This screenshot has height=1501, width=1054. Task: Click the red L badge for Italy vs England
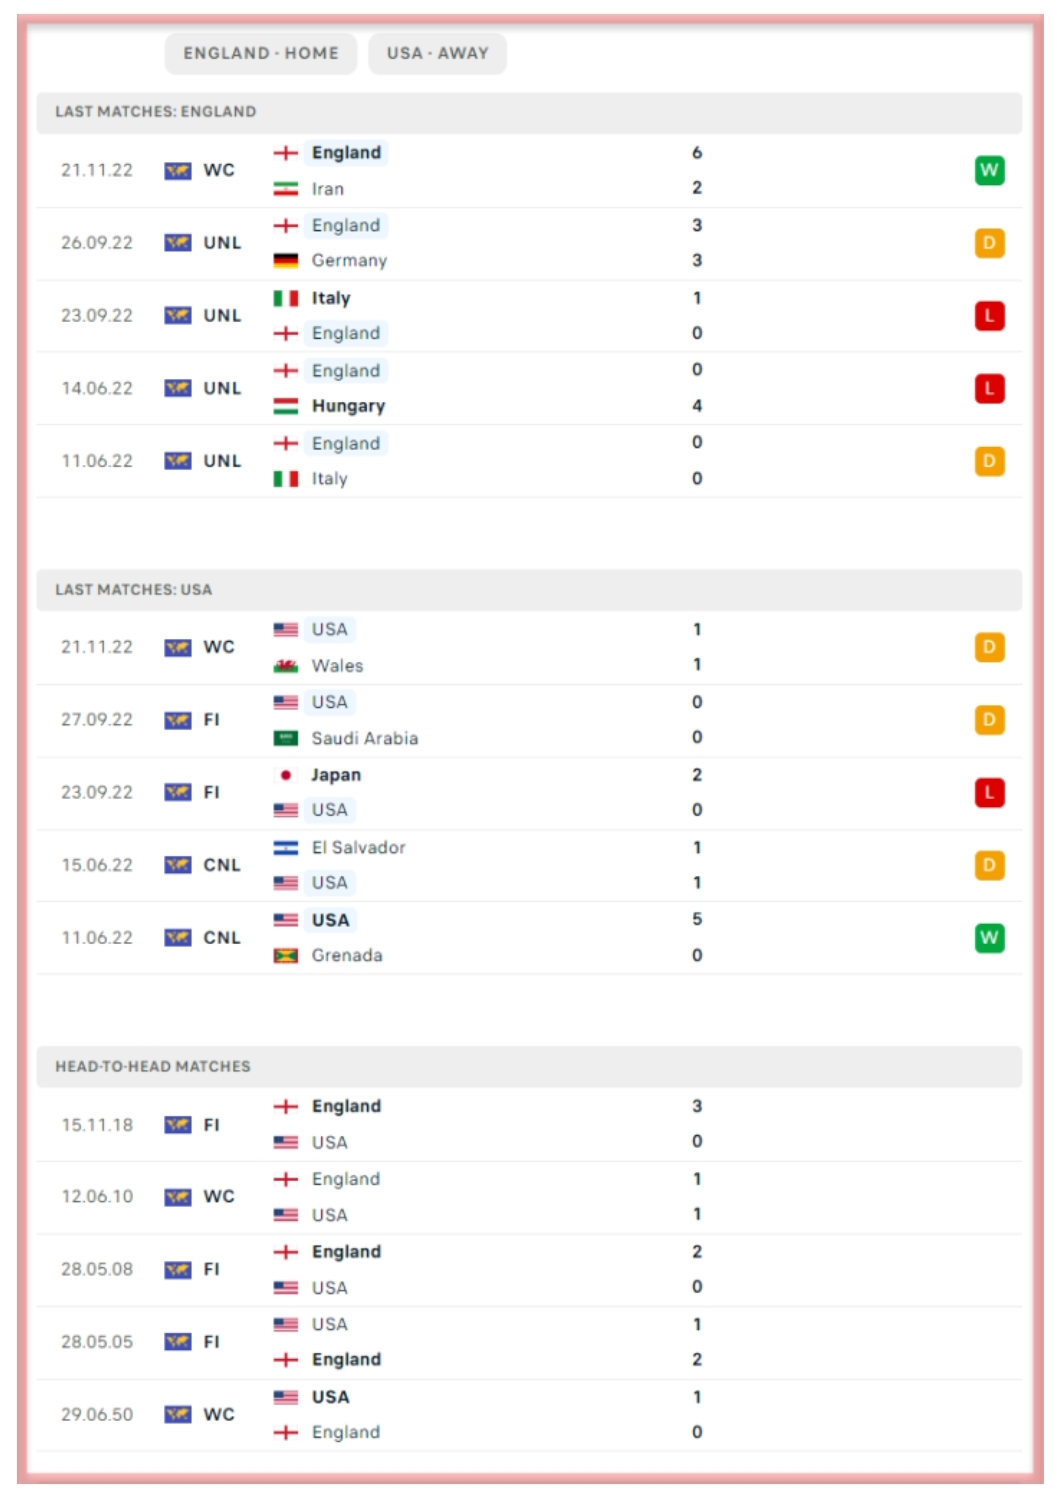click(989, 316)
